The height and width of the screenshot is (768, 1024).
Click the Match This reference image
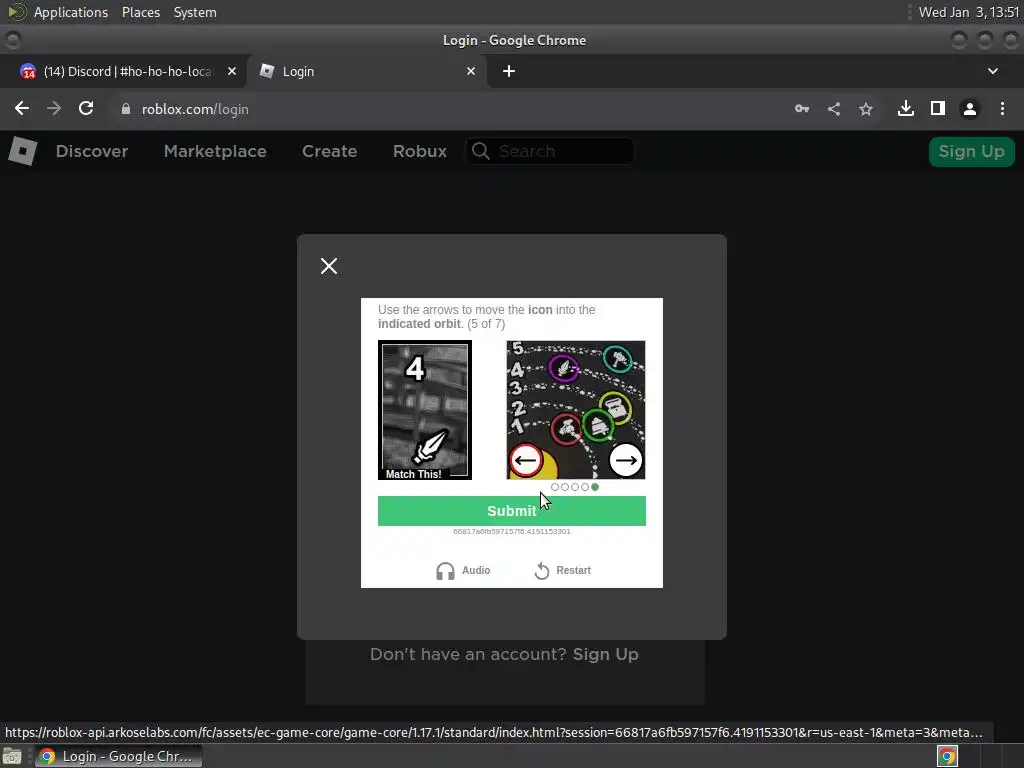point(425,410)
